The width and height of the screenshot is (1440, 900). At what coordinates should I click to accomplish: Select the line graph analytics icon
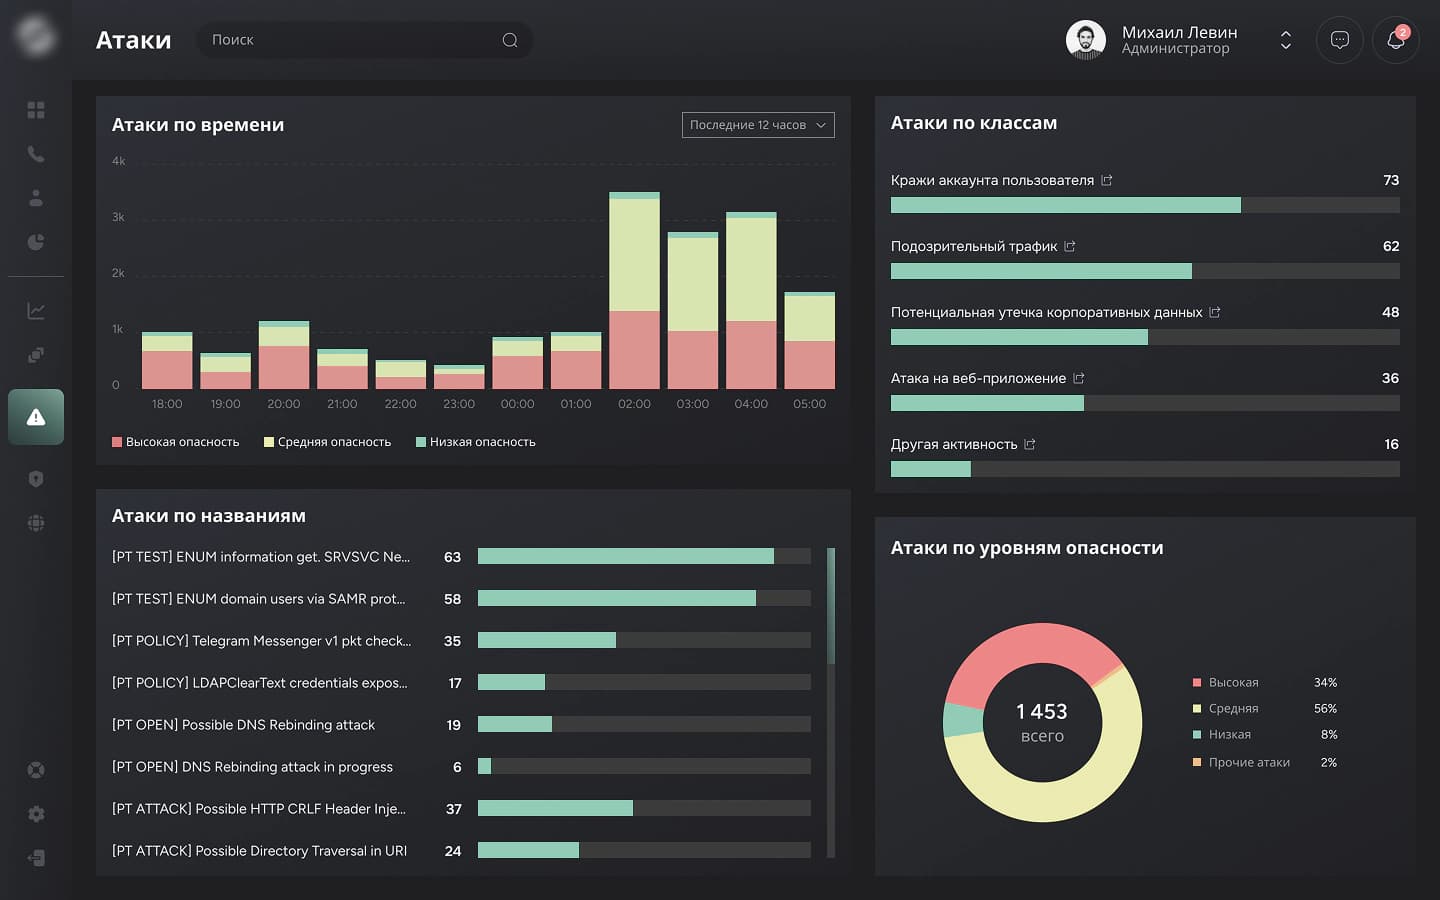[36, 311]
